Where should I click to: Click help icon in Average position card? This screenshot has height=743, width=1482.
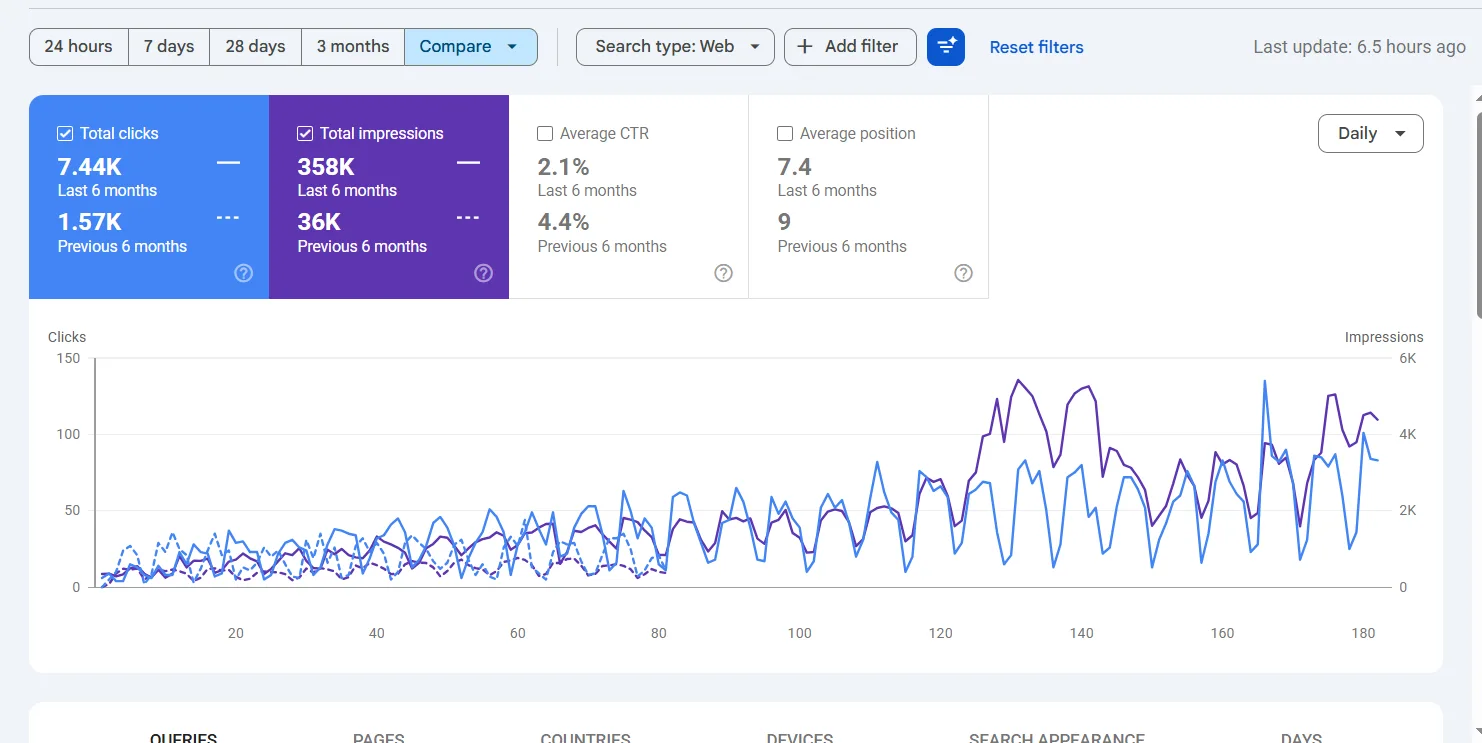pyautogui.click(x=963, y=273)
